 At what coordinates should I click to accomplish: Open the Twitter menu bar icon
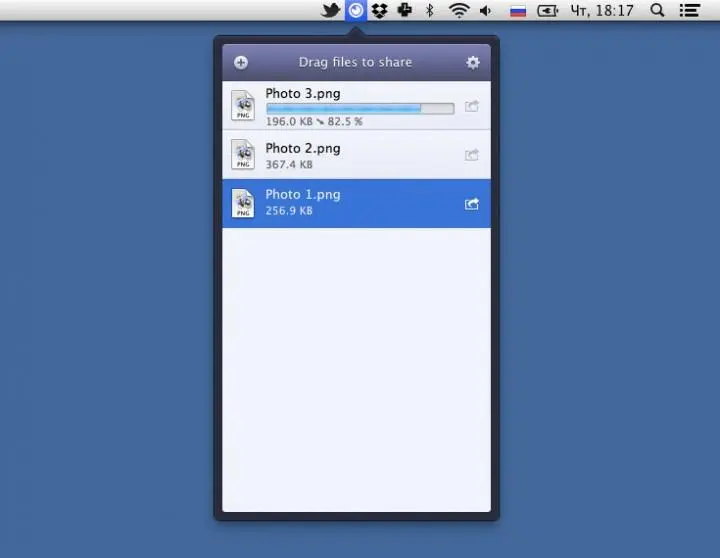pyautogui.click(x=330, y=10)
